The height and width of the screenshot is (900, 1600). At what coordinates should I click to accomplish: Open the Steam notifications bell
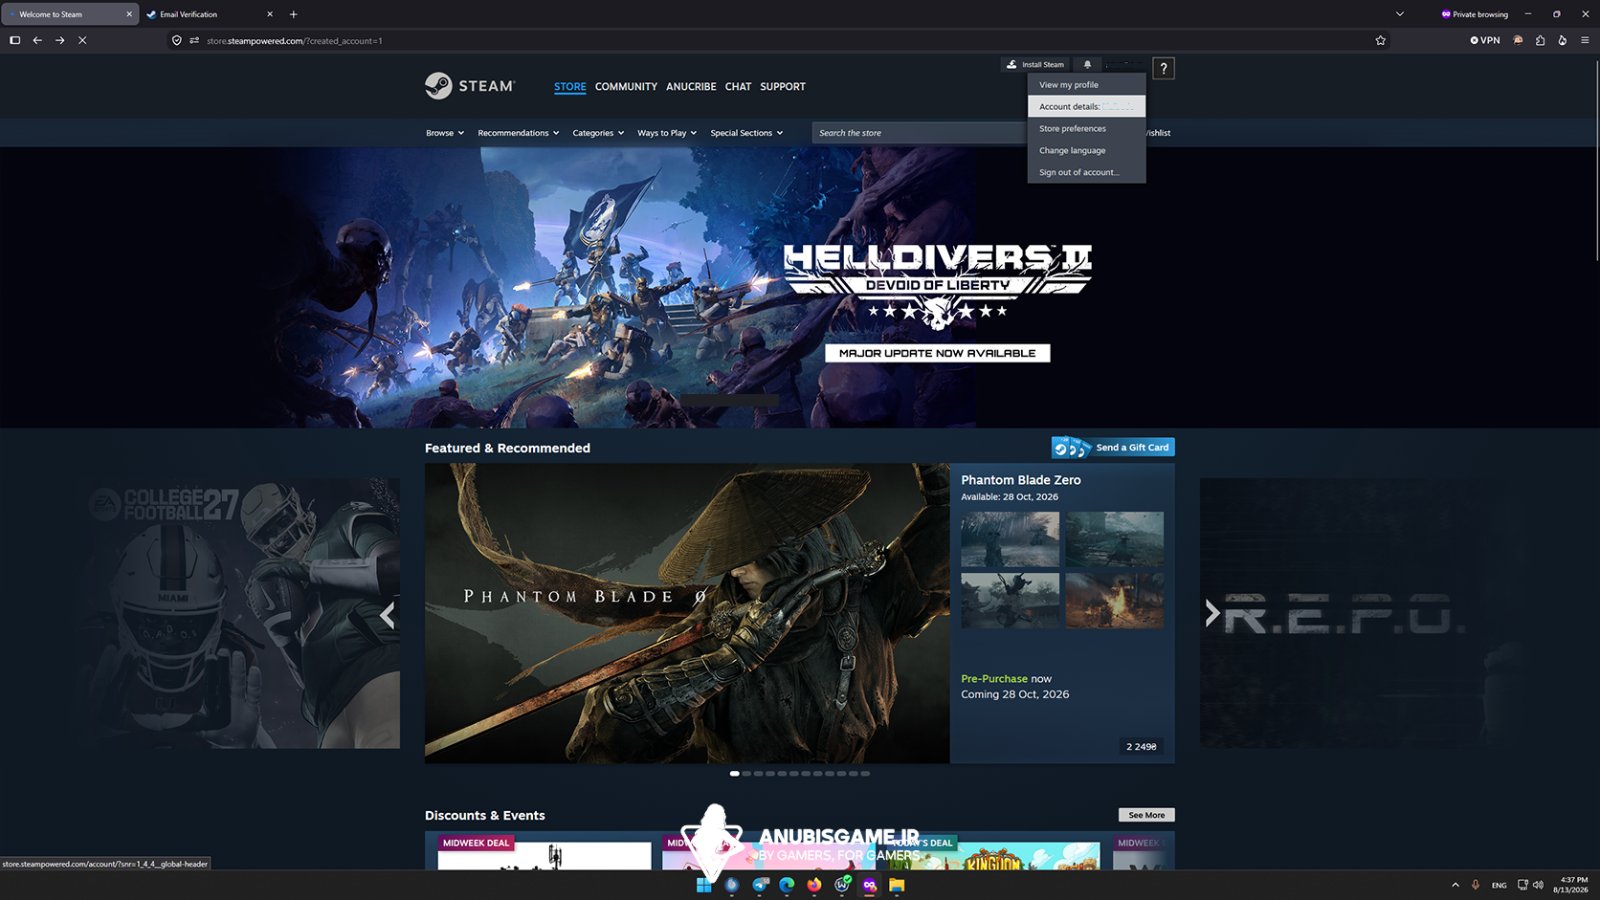pyautogui.click(x=1087, y=64)
